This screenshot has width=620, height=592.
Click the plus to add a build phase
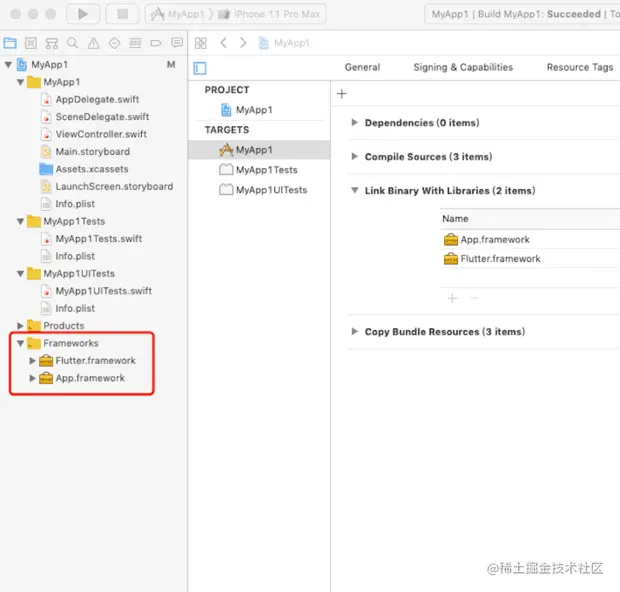(342, 94)
